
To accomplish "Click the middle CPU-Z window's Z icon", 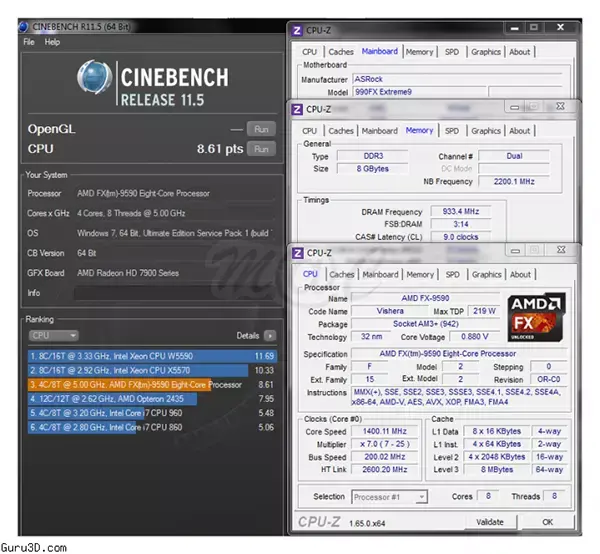I will tap(297, 109).
